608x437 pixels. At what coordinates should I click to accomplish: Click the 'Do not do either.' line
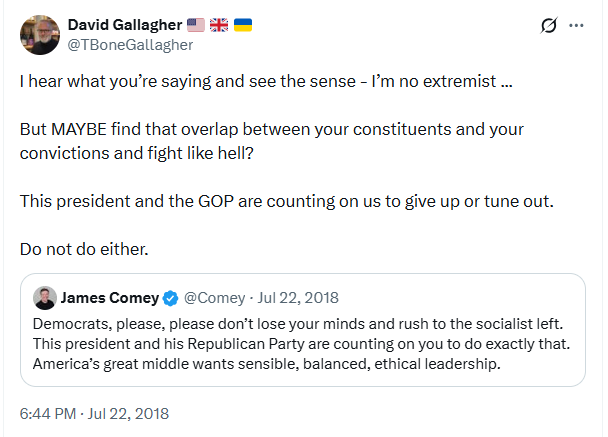tap(83, 247)
